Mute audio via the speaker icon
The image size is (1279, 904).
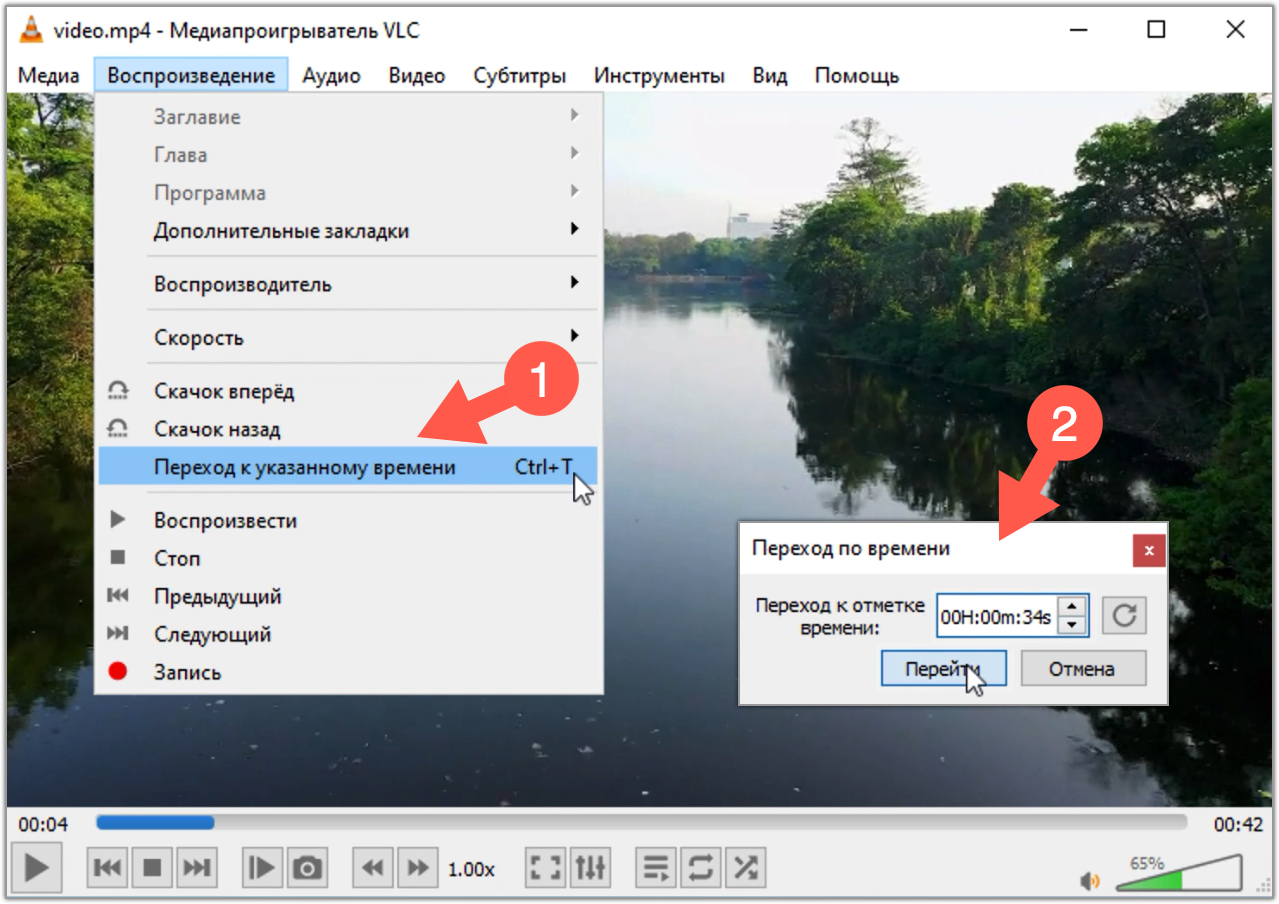click(x=1090, y=881)
